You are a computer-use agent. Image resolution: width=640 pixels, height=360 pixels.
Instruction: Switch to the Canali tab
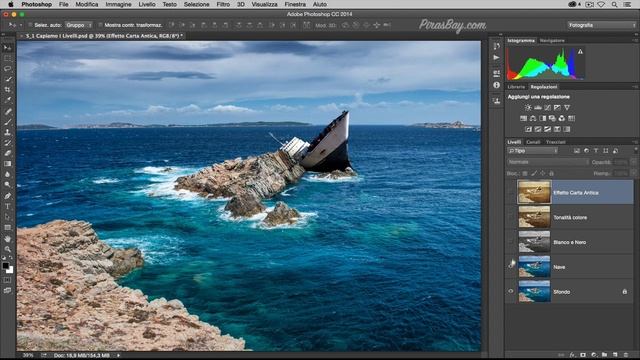[x=533, y=142]
